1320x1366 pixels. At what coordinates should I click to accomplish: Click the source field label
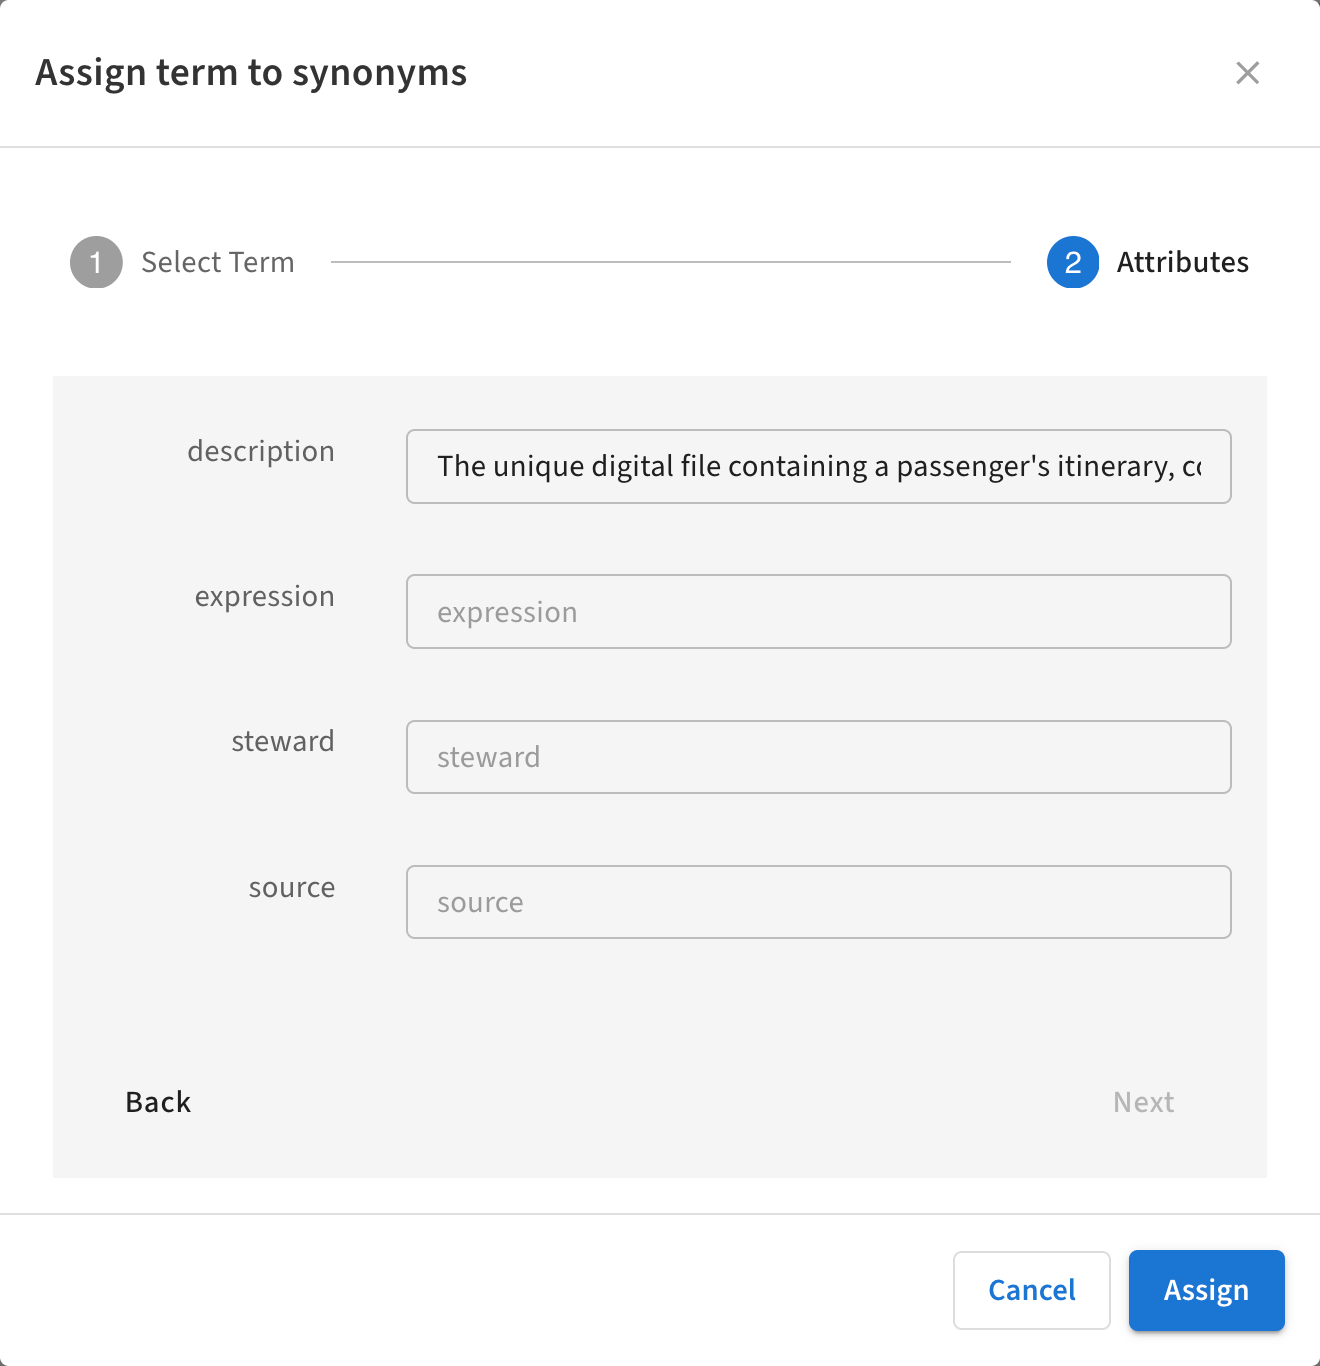pyautogui.click(x=292, y=887)
